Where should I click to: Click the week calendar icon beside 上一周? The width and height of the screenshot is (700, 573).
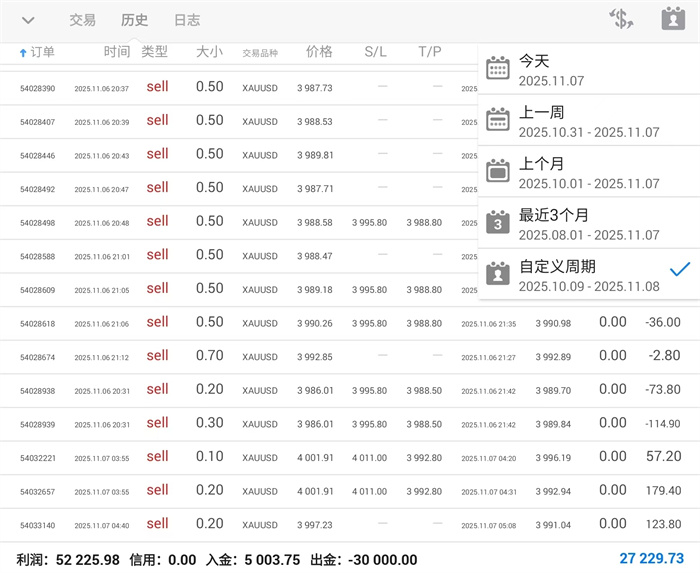[x=498, y=119]
